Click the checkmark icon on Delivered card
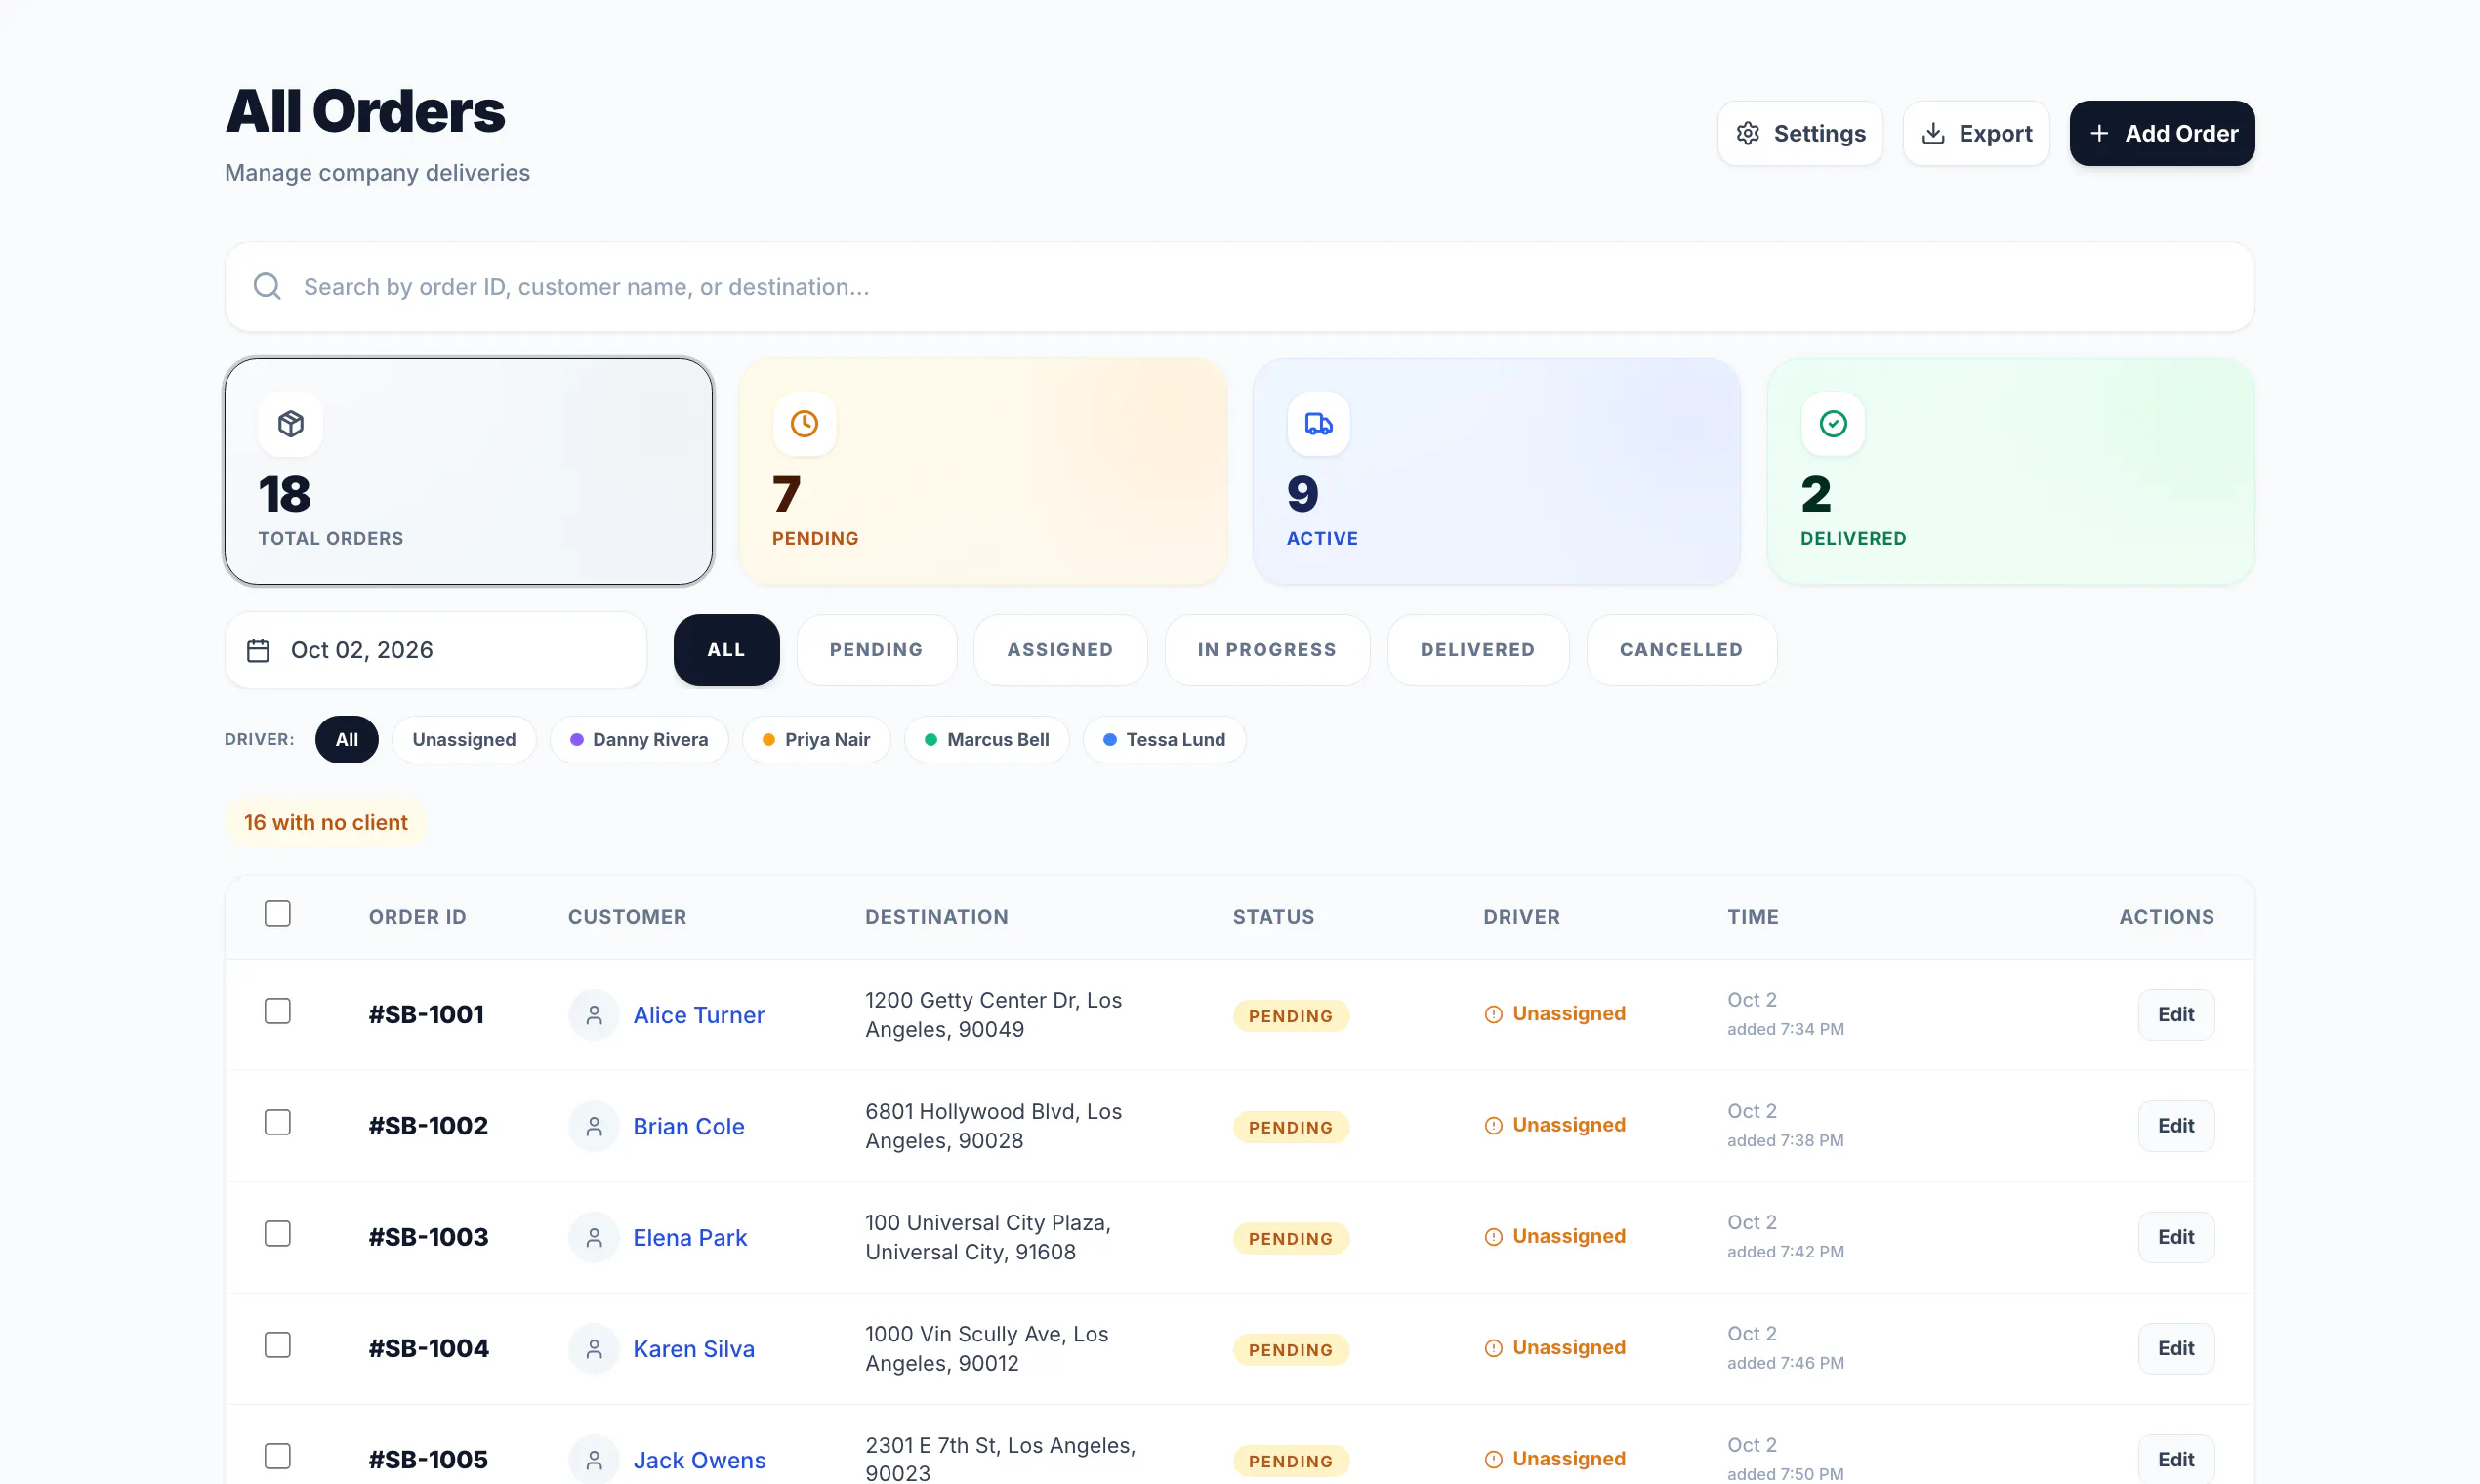2480x1484 pixels. [1832, 424]
